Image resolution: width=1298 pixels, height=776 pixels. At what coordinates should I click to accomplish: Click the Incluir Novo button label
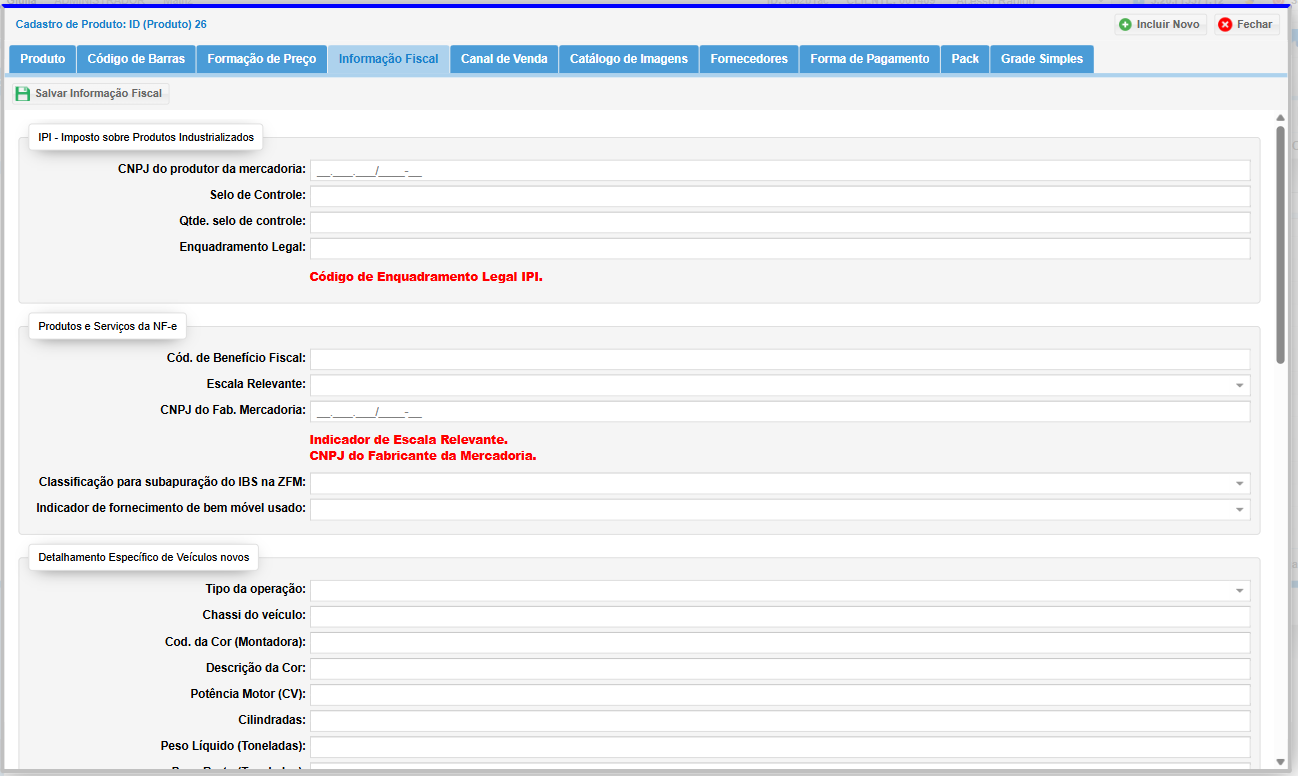click(x=1167, y=24)
